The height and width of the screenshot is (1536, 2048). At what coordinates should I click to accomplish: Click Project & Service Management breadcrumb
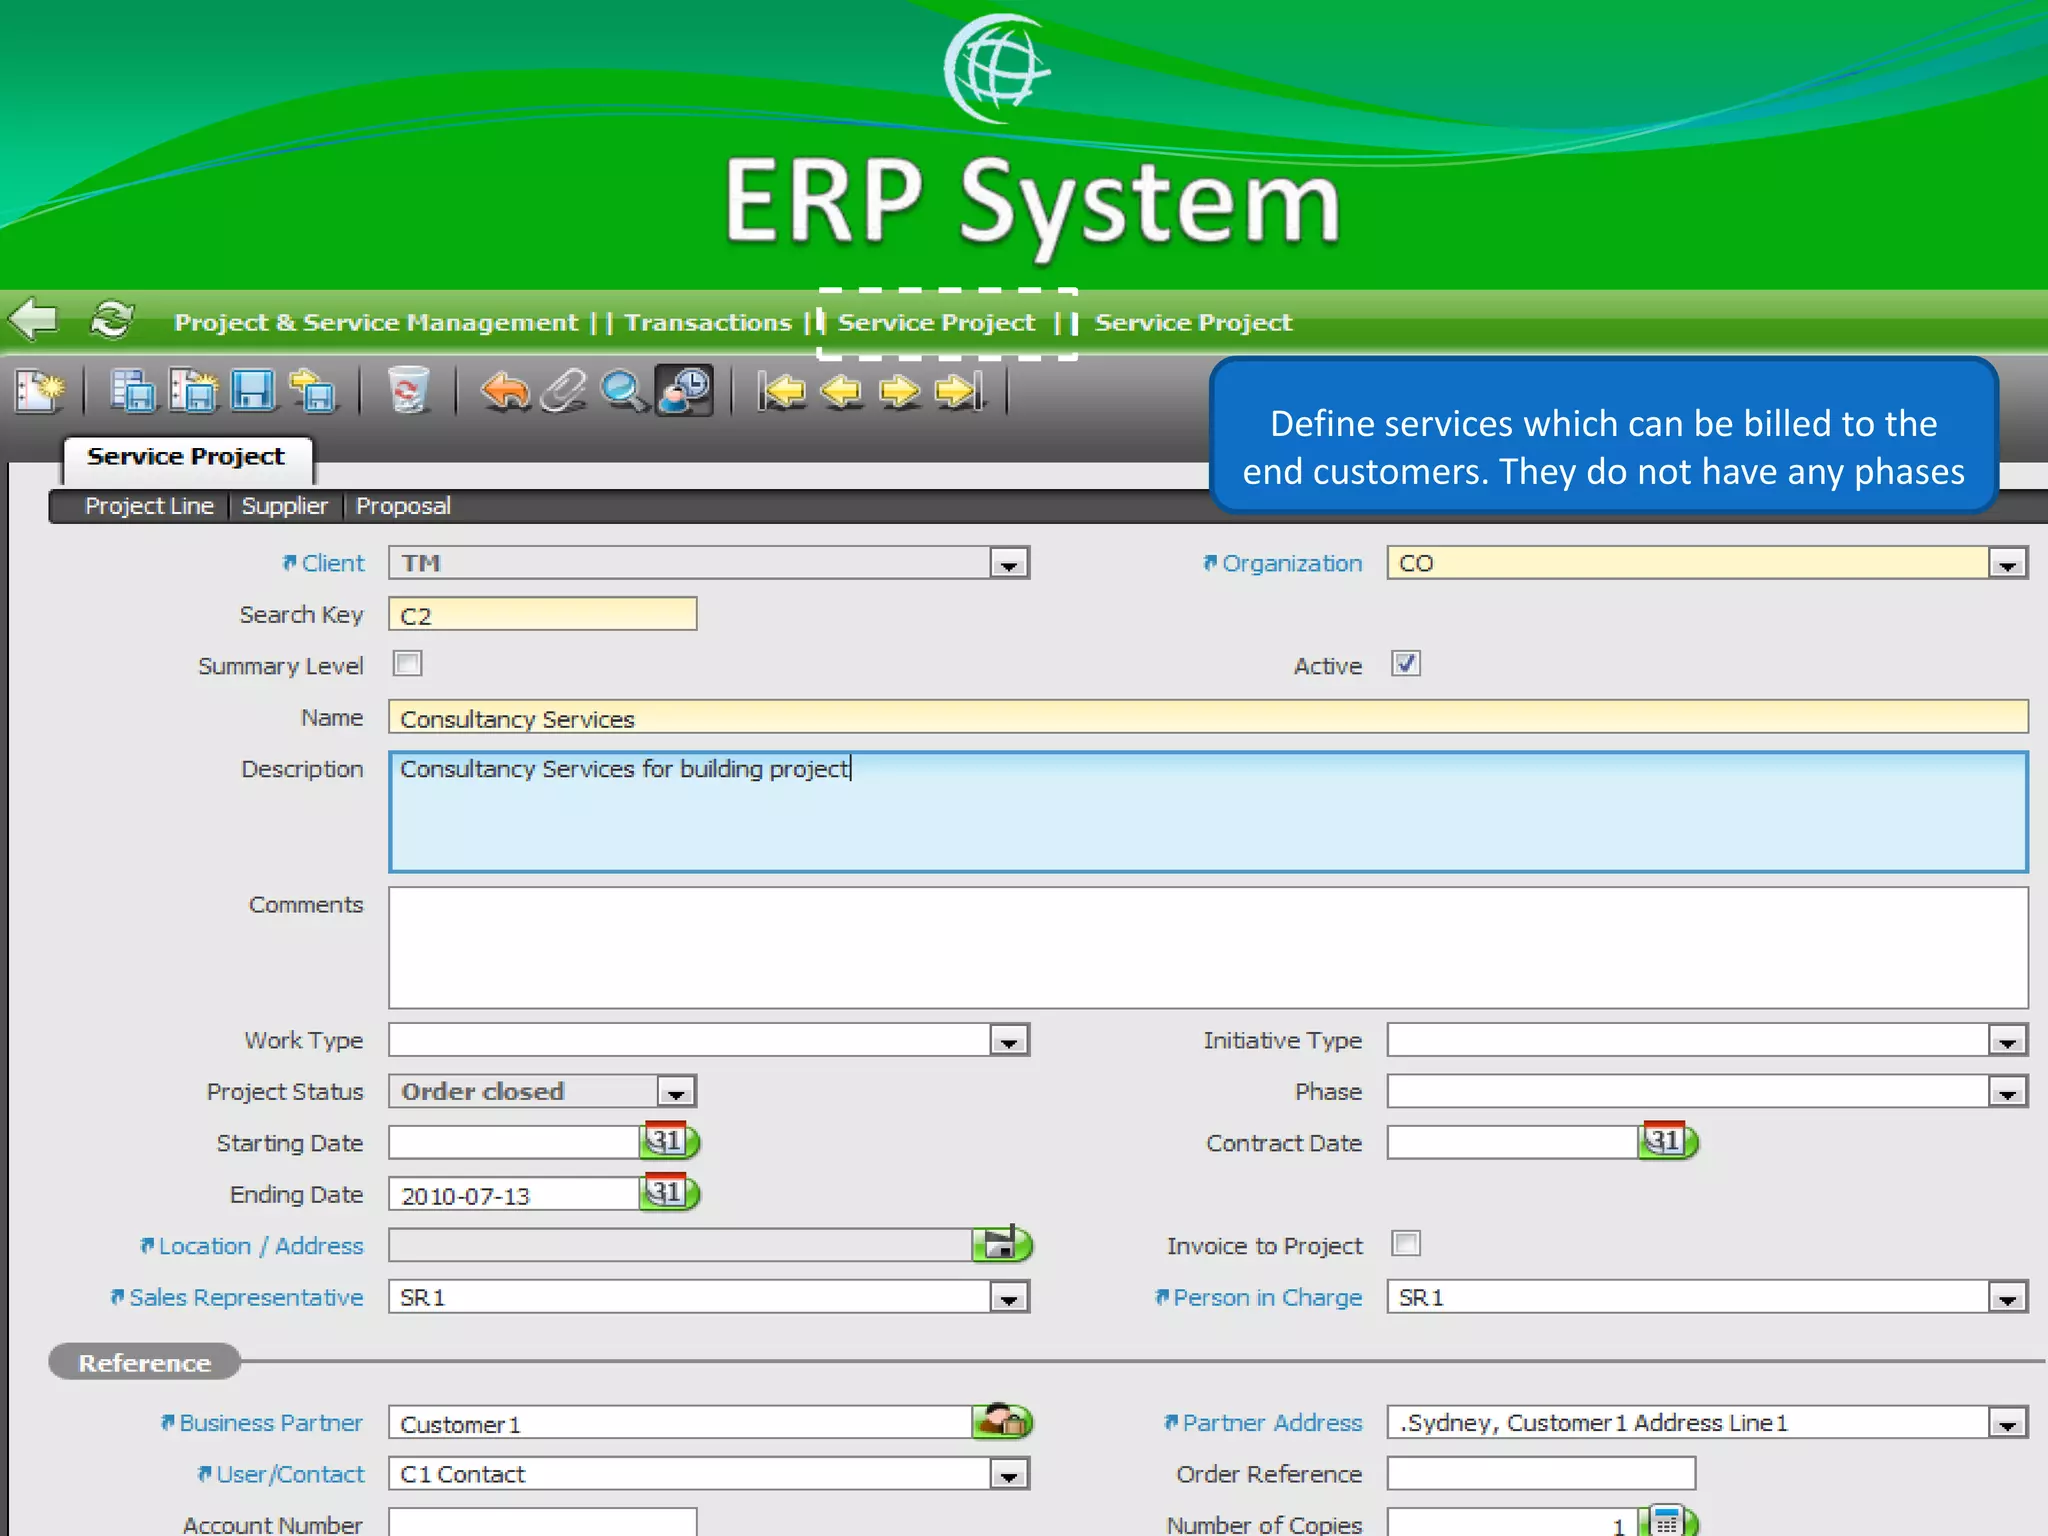tap(376, 322)
